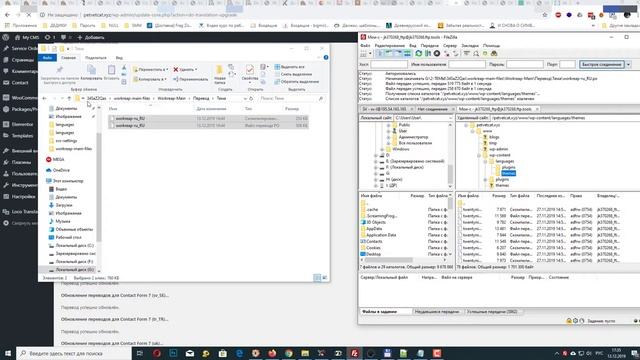Click FileZilla disconnect from server icon
The image size is (640, 360).
click(x=447, y=53)
